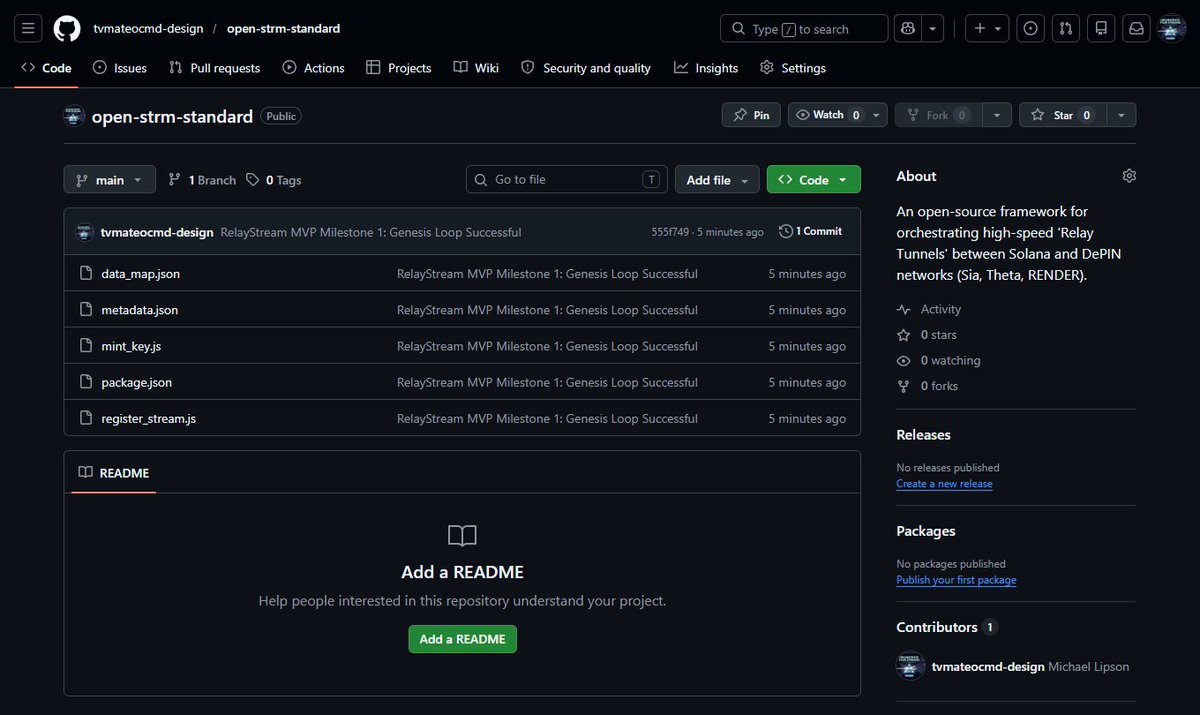
Task: Open the Wiki tab
Action: (x=476, y=68)
